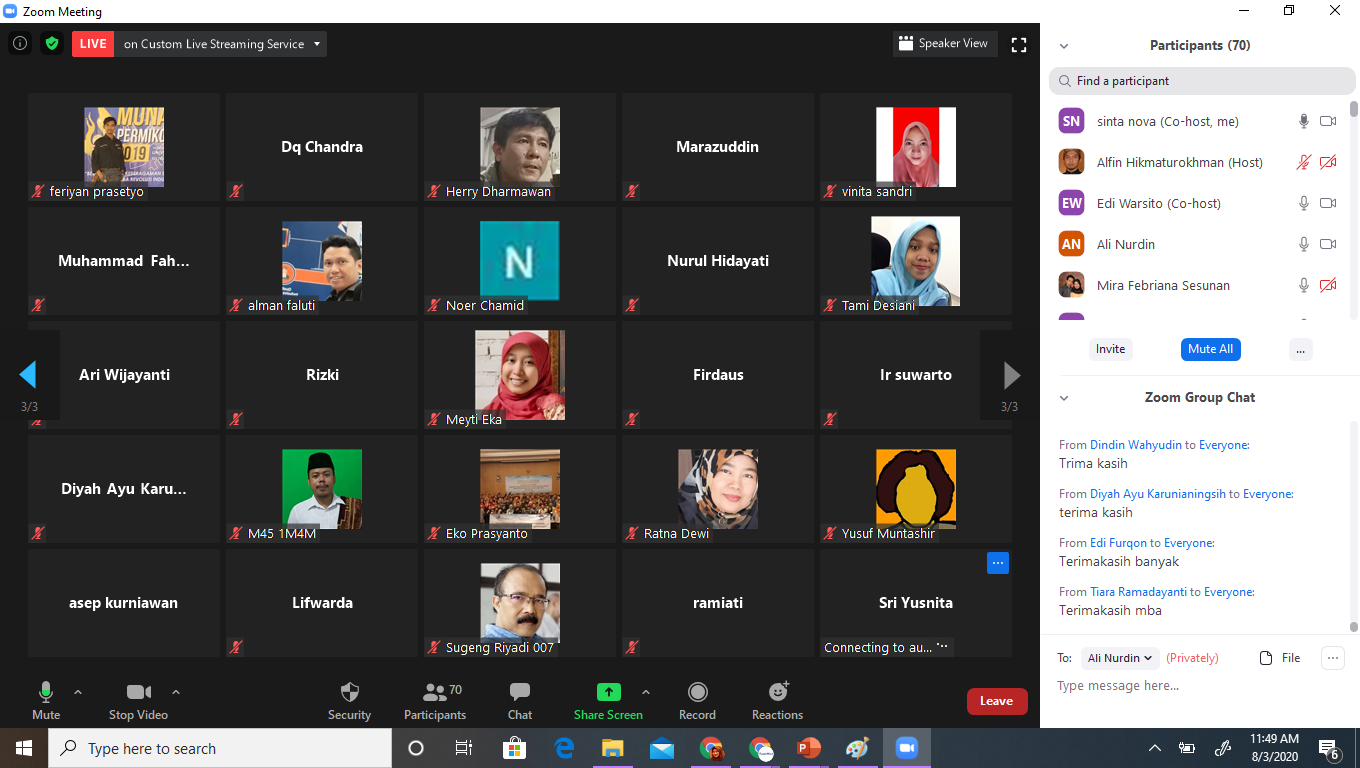
Task: Click the Mute All button
Action: click(1210, 349)
